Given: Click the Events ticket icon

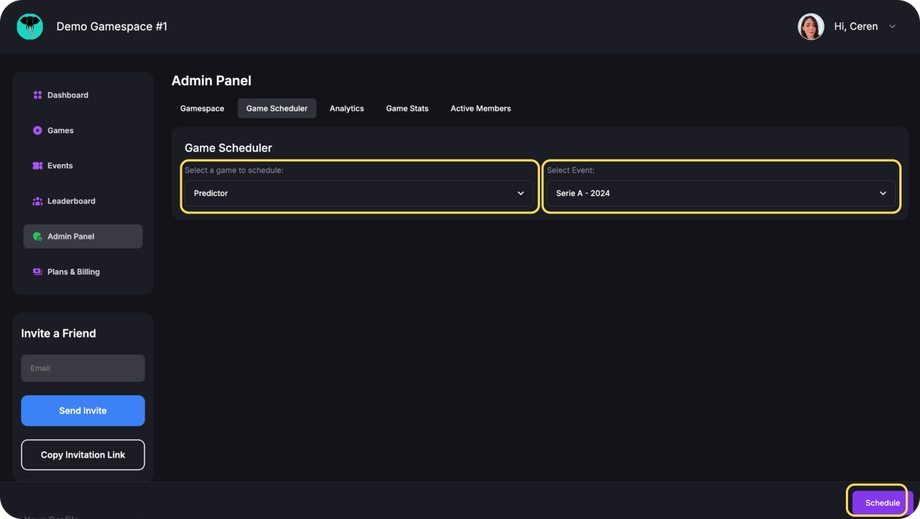Looking at the screenshot, I should coord(38,166).
